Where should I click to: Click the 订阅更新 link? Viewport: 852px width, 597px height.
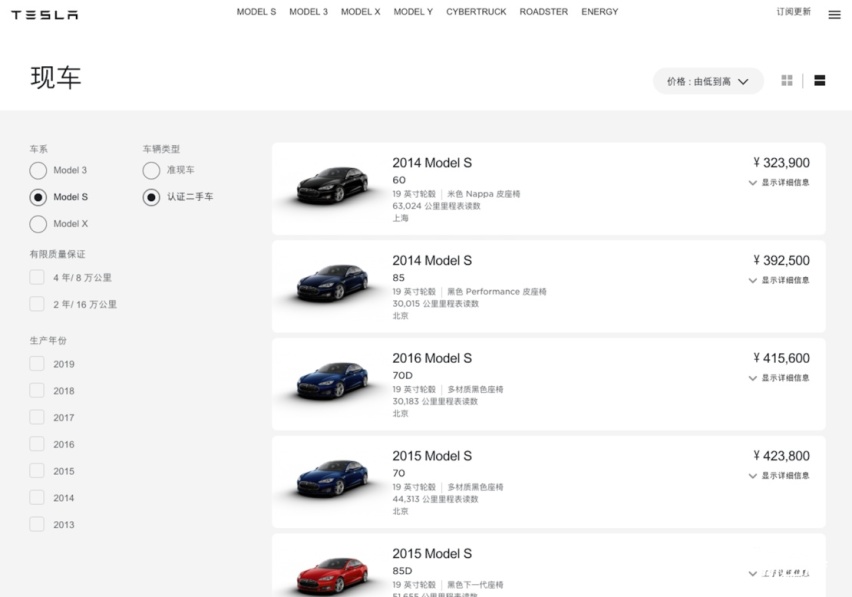point(793,11)
